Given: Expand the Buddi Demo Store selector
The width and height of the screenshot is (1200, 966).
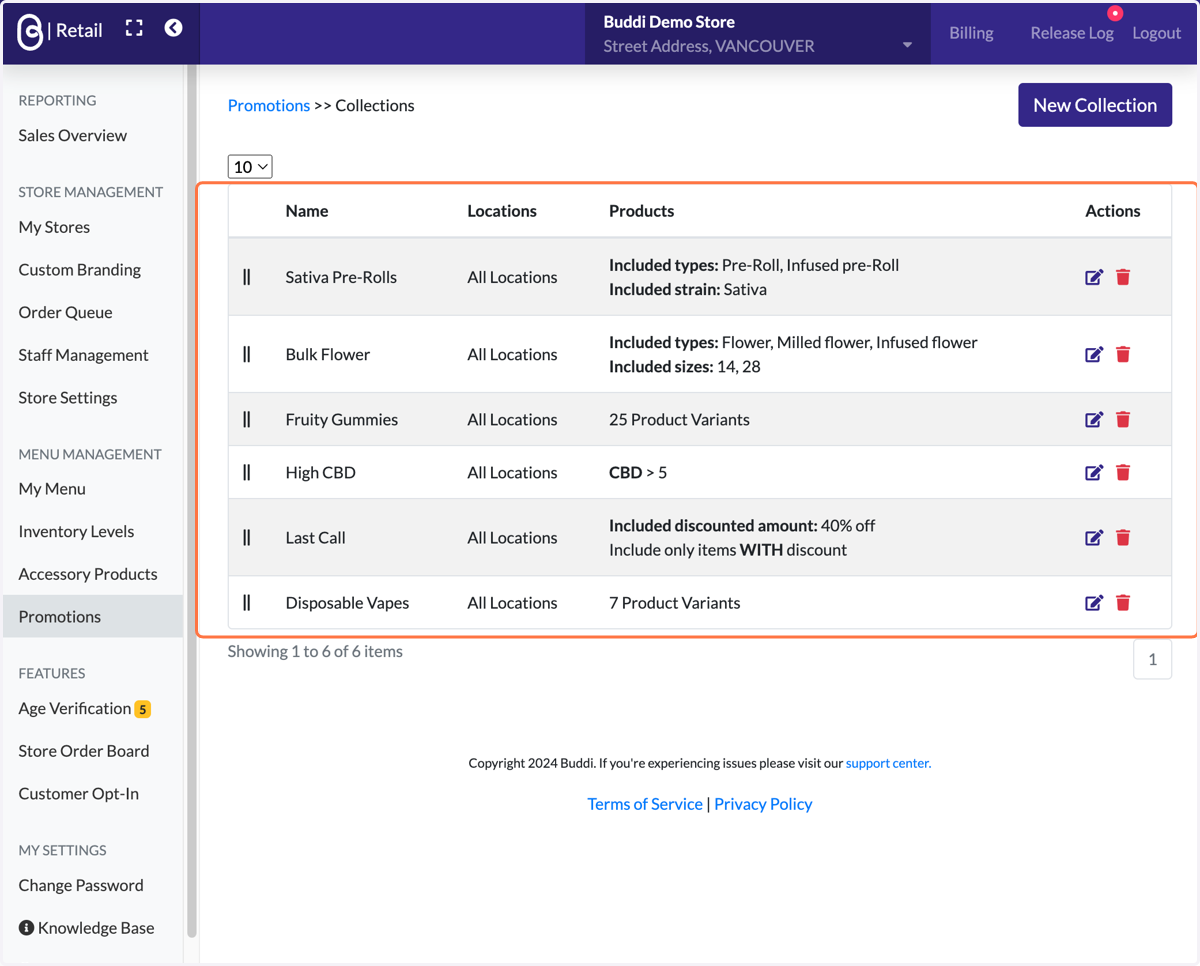Looking at the screenshot, I should coord(758,34).
